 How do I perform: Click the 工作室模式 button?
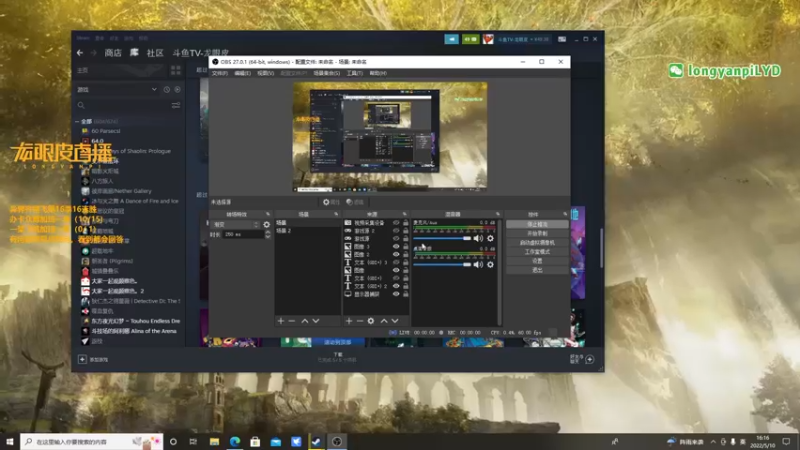click(537, 252)
